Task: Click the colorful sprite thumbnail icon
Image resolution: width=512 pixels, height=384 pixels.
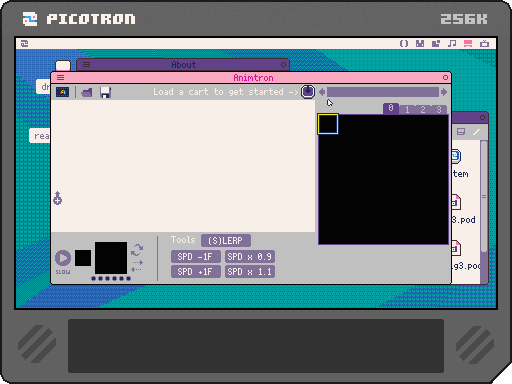Action: [x=63, y=92]
